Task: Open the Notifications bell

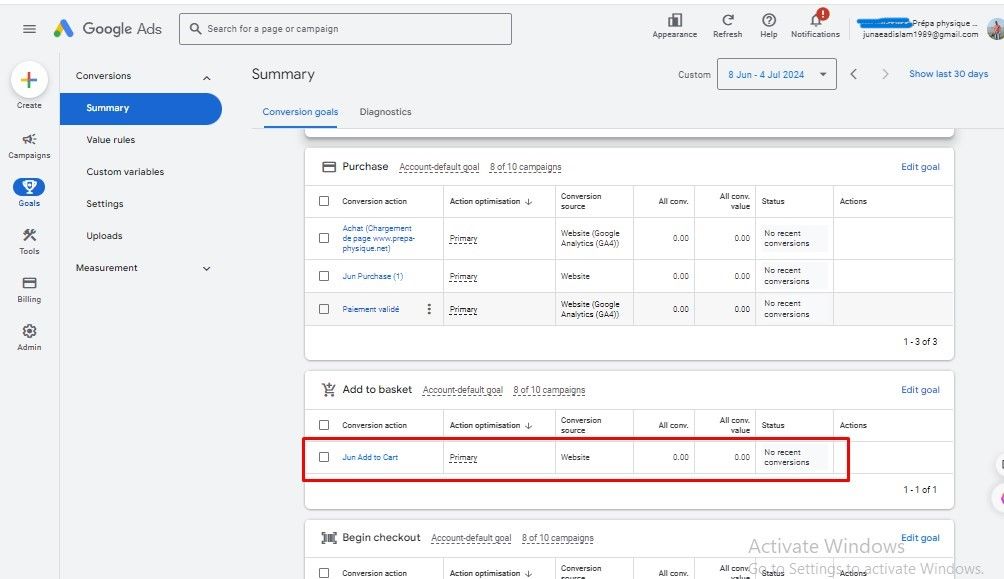Action: tap(815, 24)
